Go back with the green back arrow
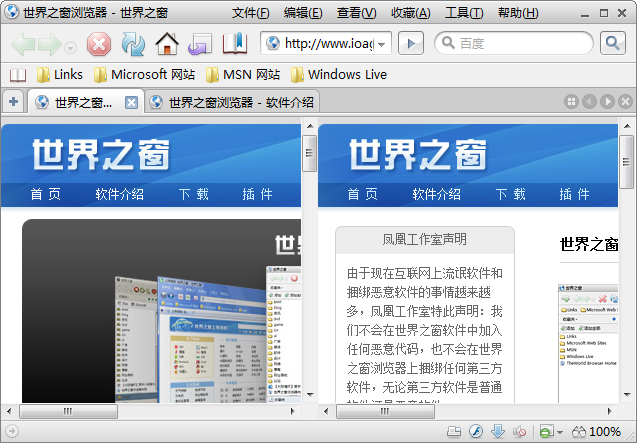This screenshot has width=637, height=443. click(x=23, y=44)
